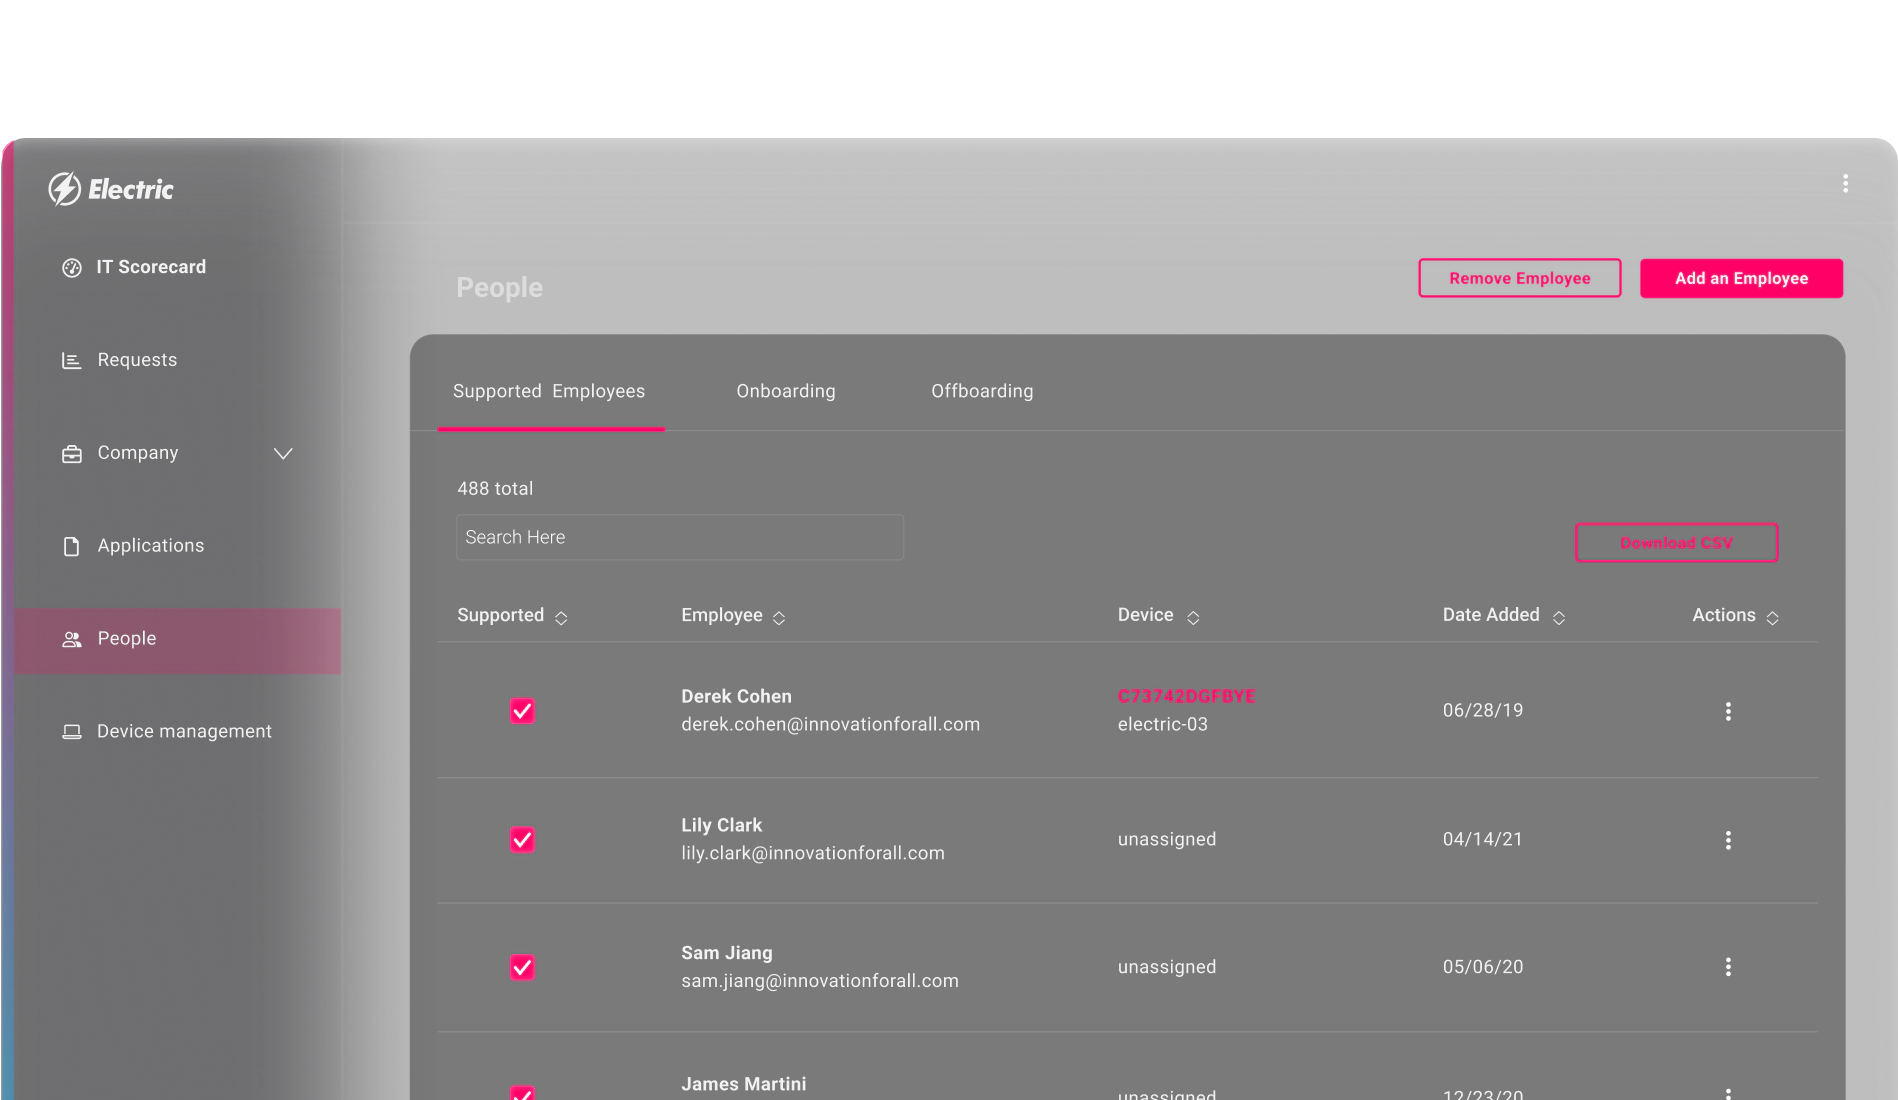Uncheck Supported for Derek Cohen
This screenshot has height=1100, width=1898.
click(522, 711)
